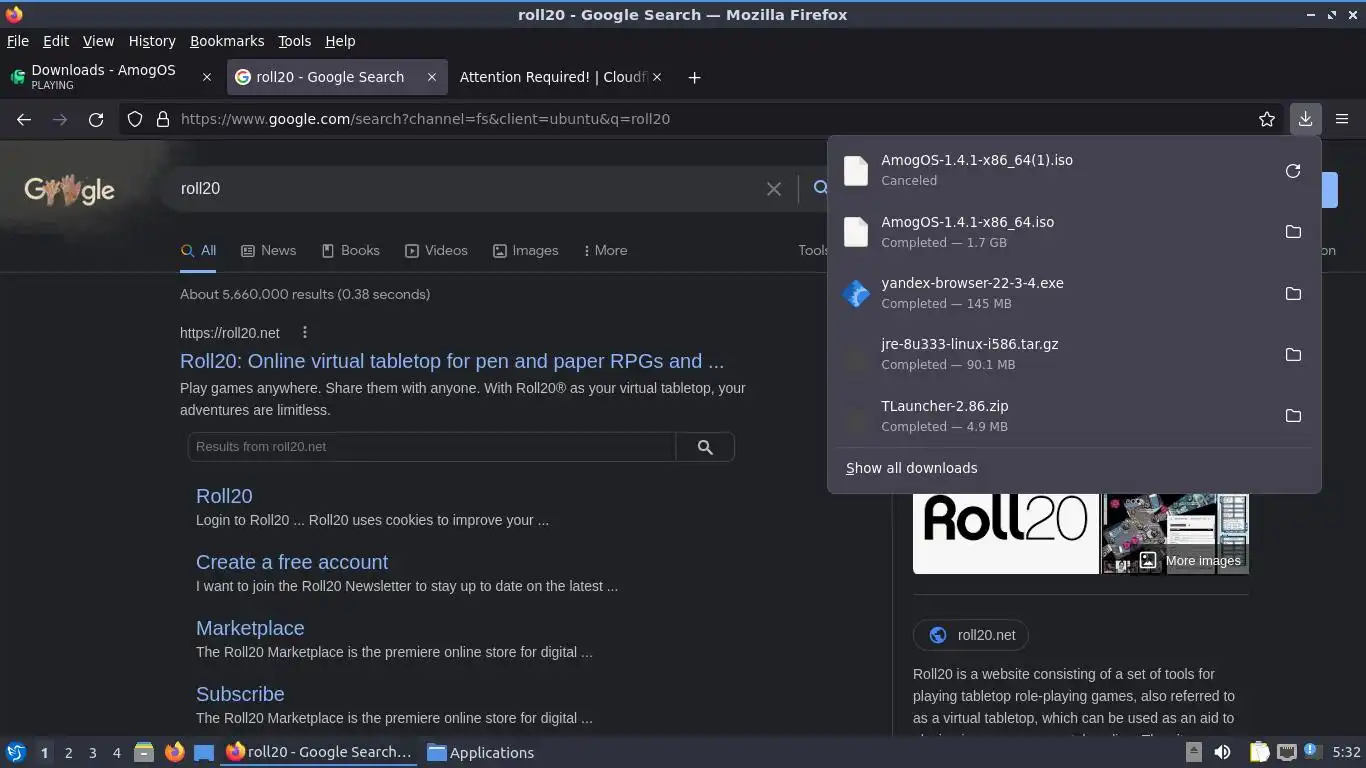Close the Attention Required tab
This screenshot has width=1366, height=768.
click(657, 77)
